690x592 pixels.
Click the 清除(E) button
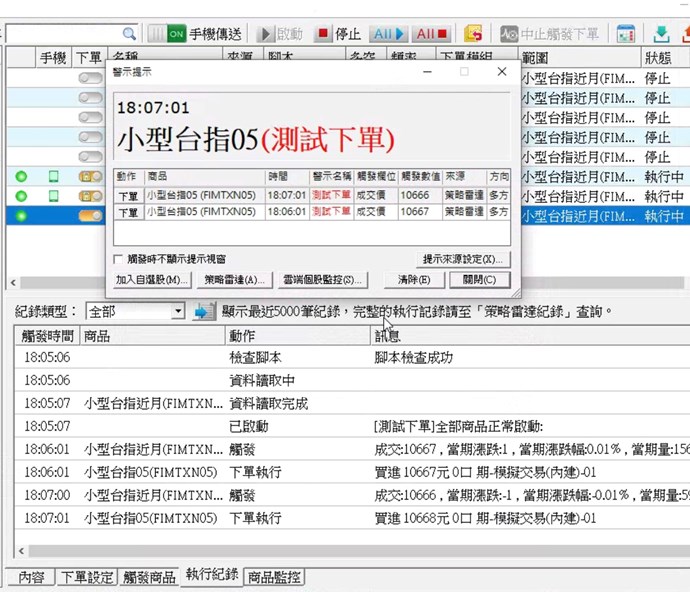pos(414,280)
